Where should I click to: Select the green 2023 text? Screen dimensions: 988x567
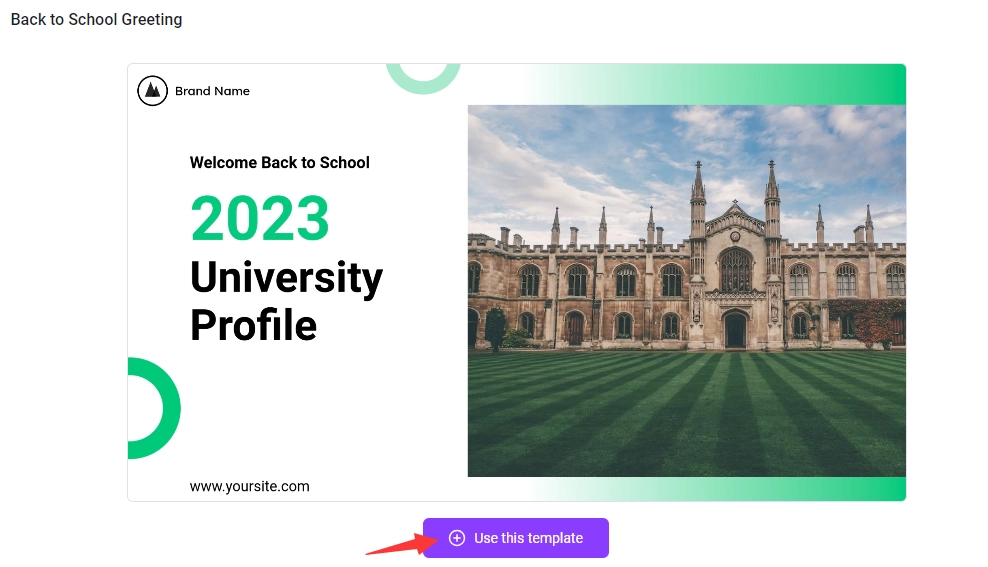coord(260,218)
